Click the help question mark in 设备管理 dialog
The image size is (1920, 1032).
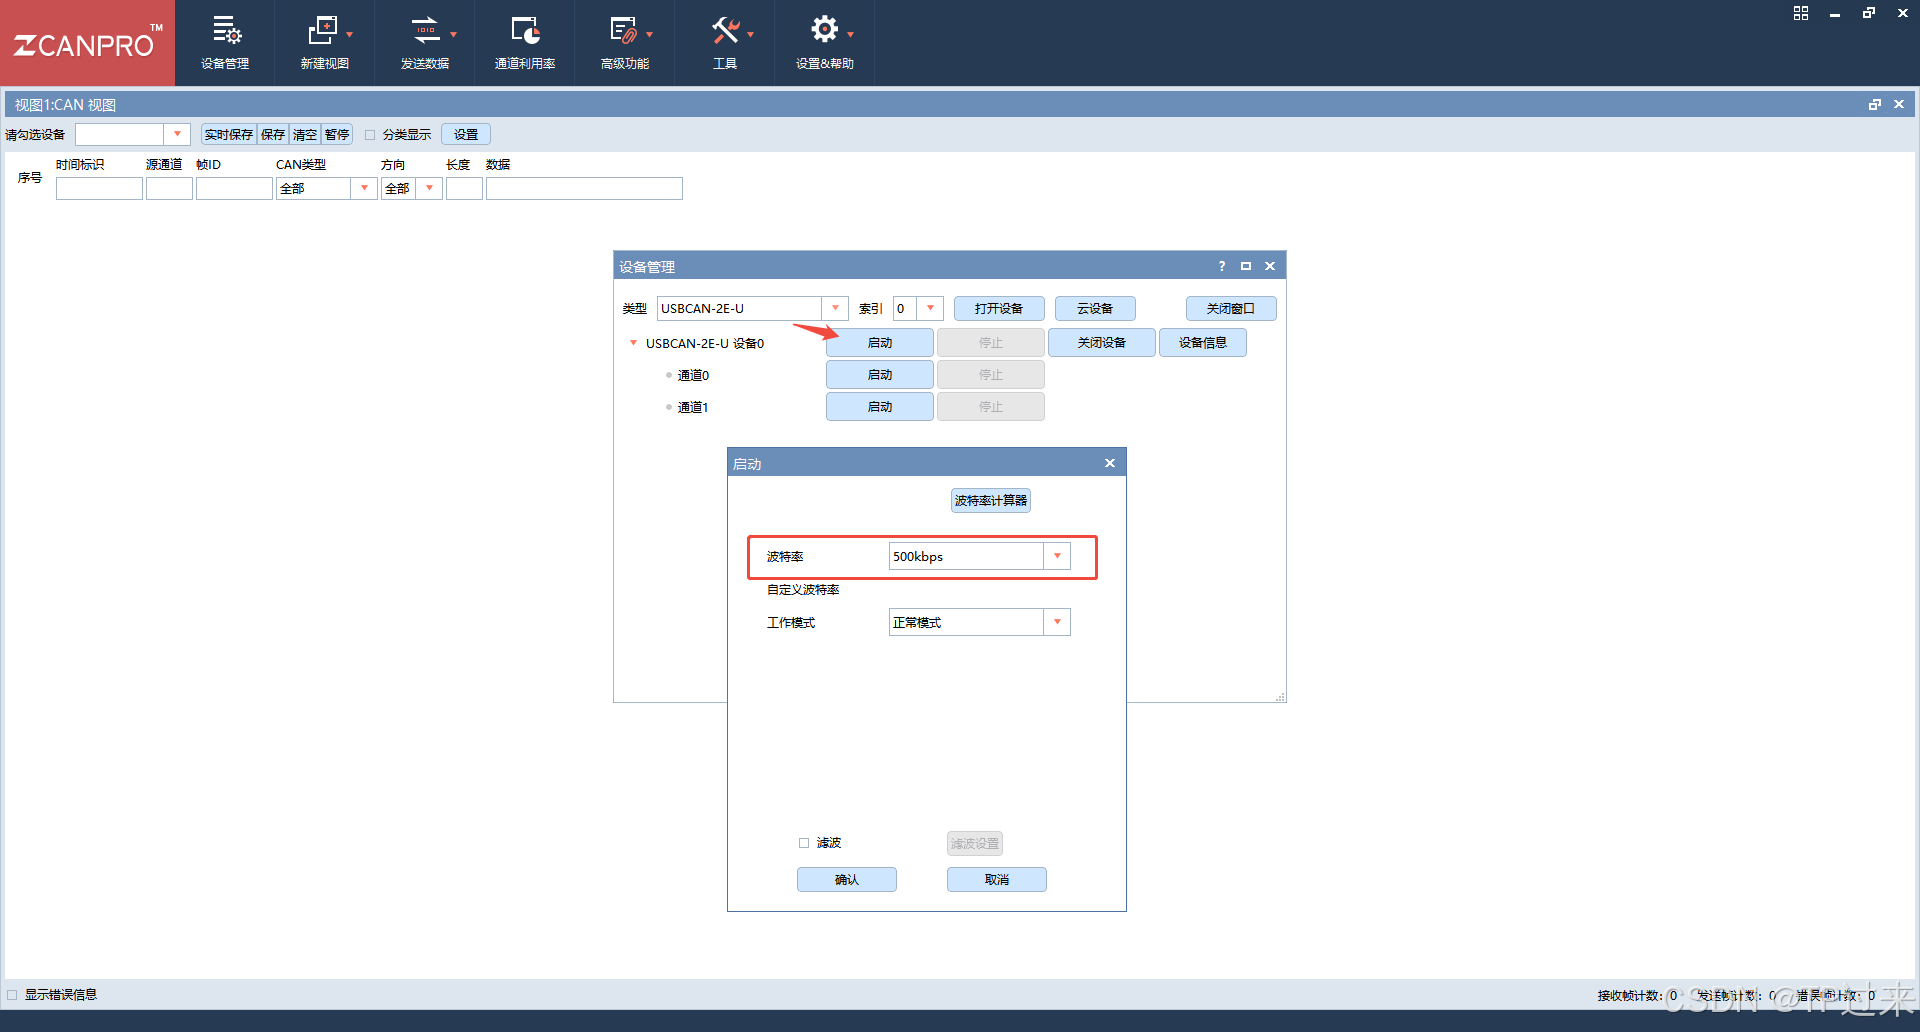(1221, 266)
